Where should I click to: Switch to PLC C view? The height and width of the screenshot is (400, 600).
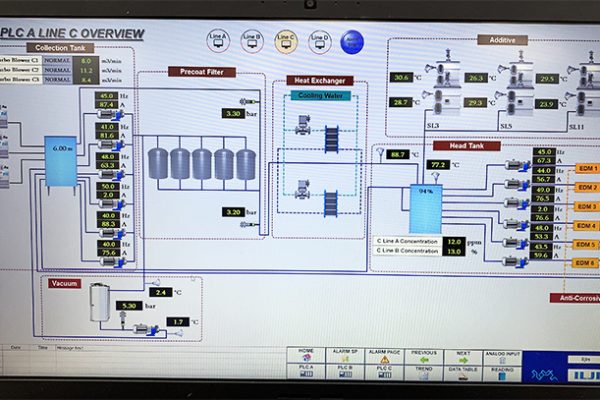pos(384,372)
